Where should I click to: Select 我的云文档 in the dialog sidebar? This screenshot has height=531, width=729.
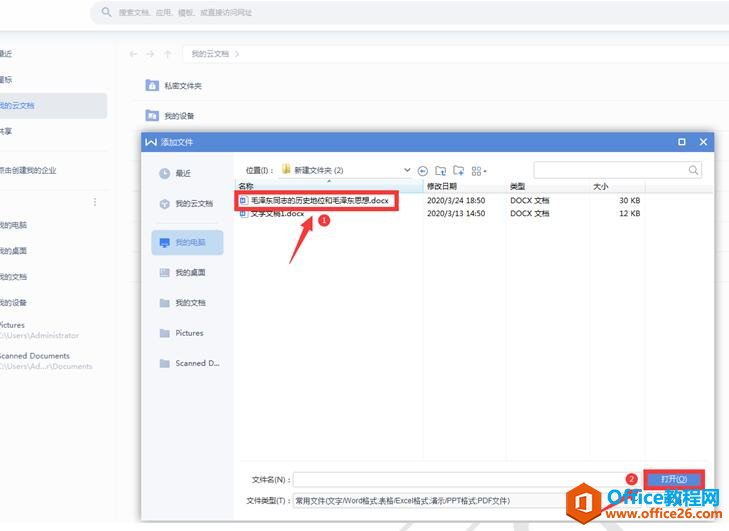tap(186, 204)
